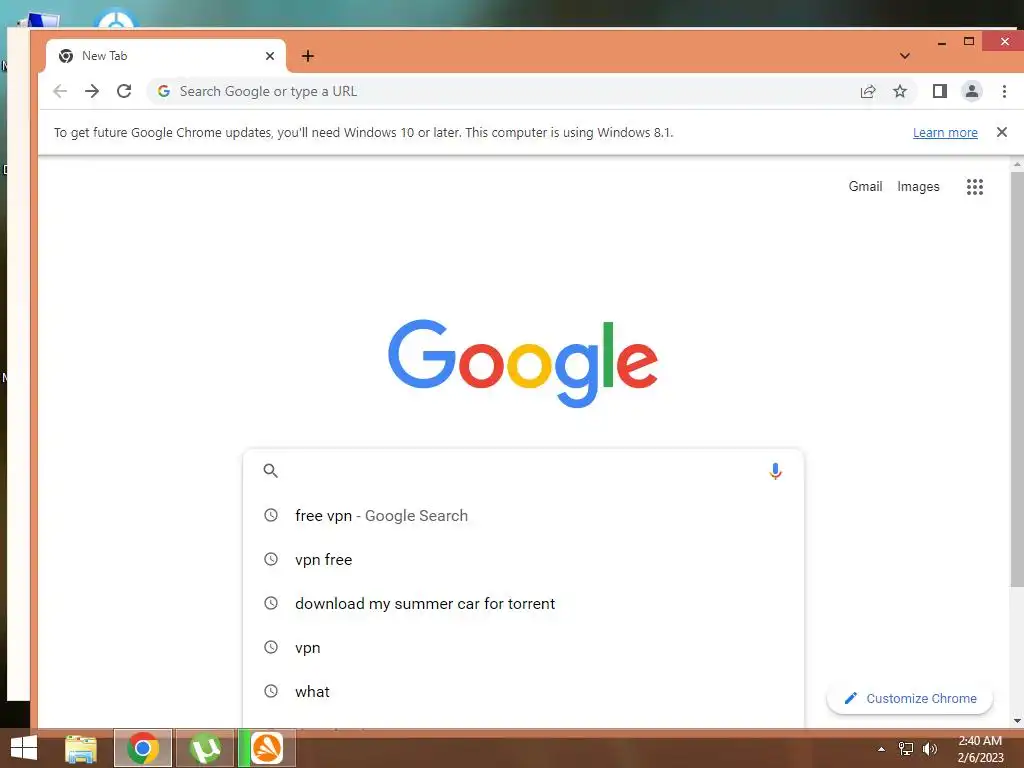
Task: Choose the 'what' suggestion
Action: click(x=522, y=692)
